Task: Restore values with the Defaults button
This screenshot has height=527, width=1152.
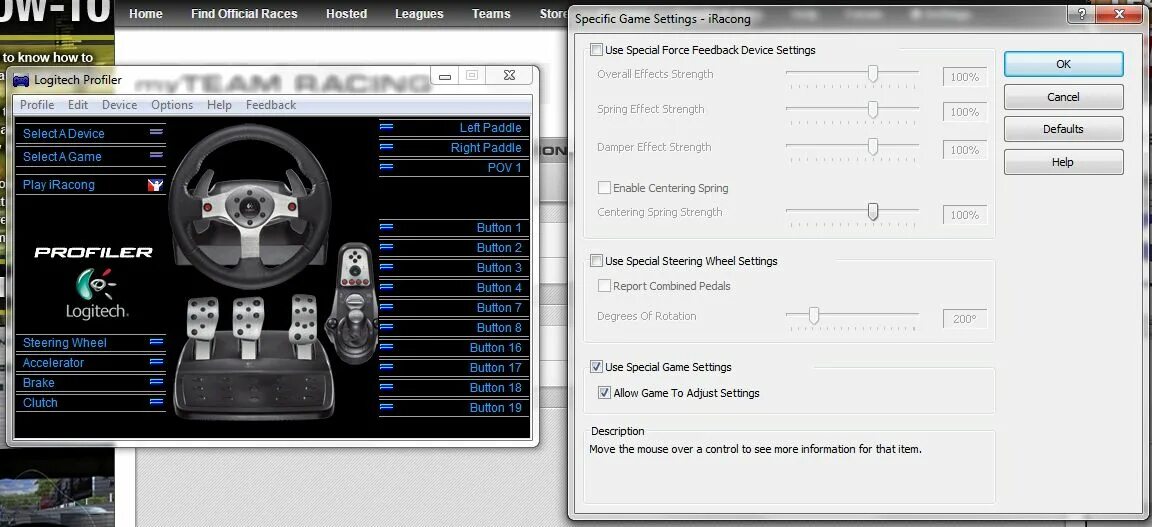Action: 1063,129
